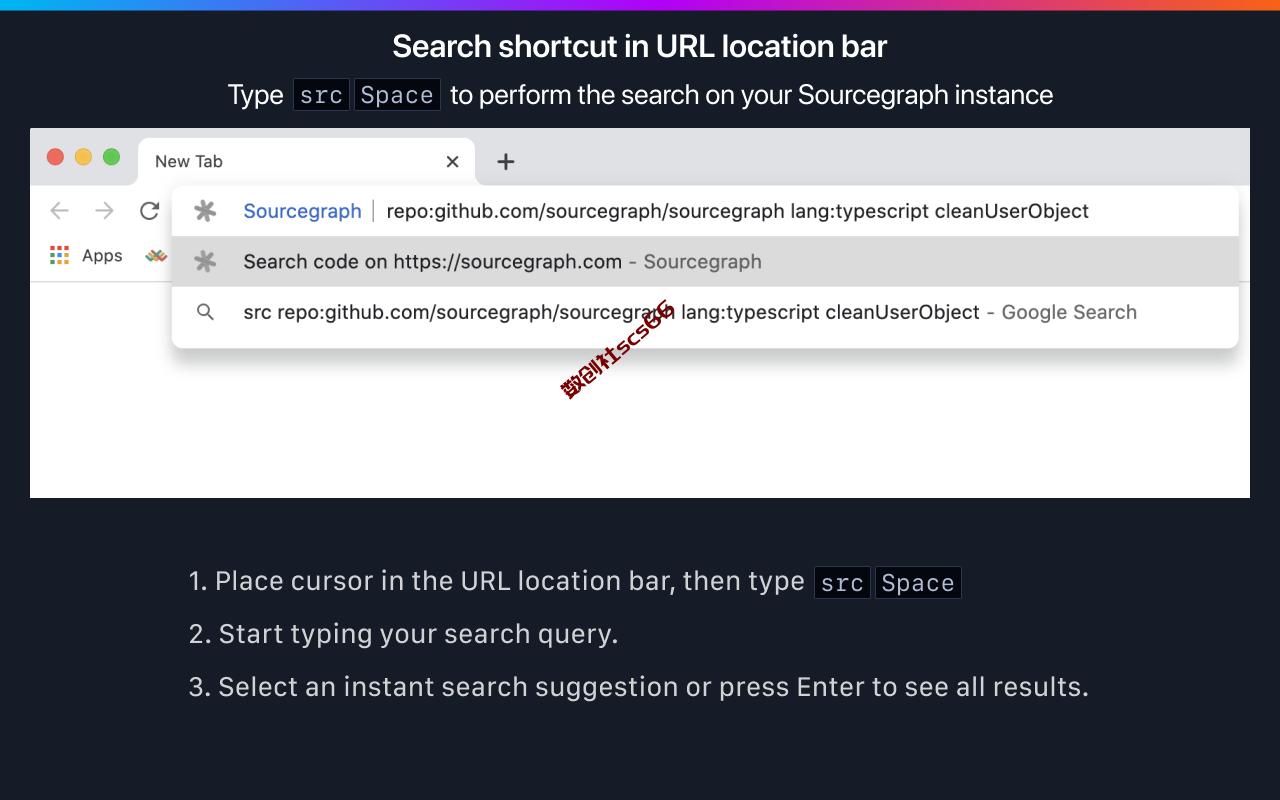Click the asterisk icon on the Search code suggestion
1280x800 pixels.
205,262
